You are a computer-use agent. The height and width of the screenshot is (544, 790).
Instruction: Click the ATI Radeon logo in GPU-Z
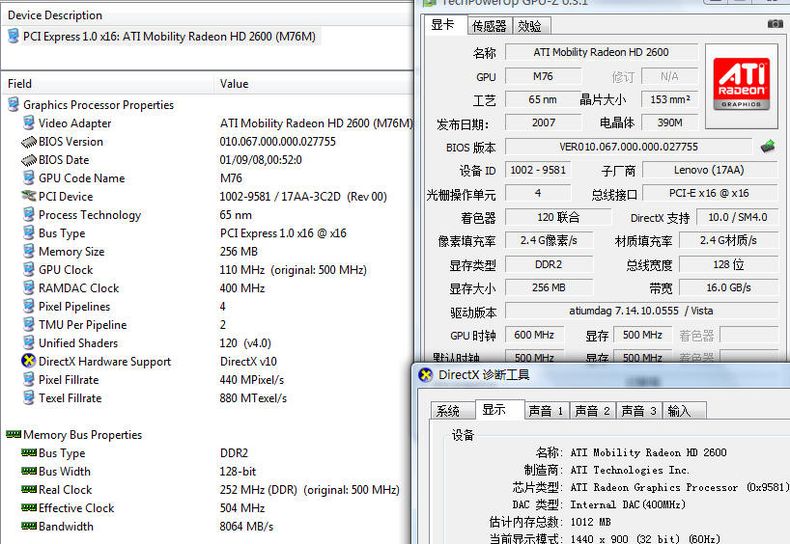(x=741, y=85)
